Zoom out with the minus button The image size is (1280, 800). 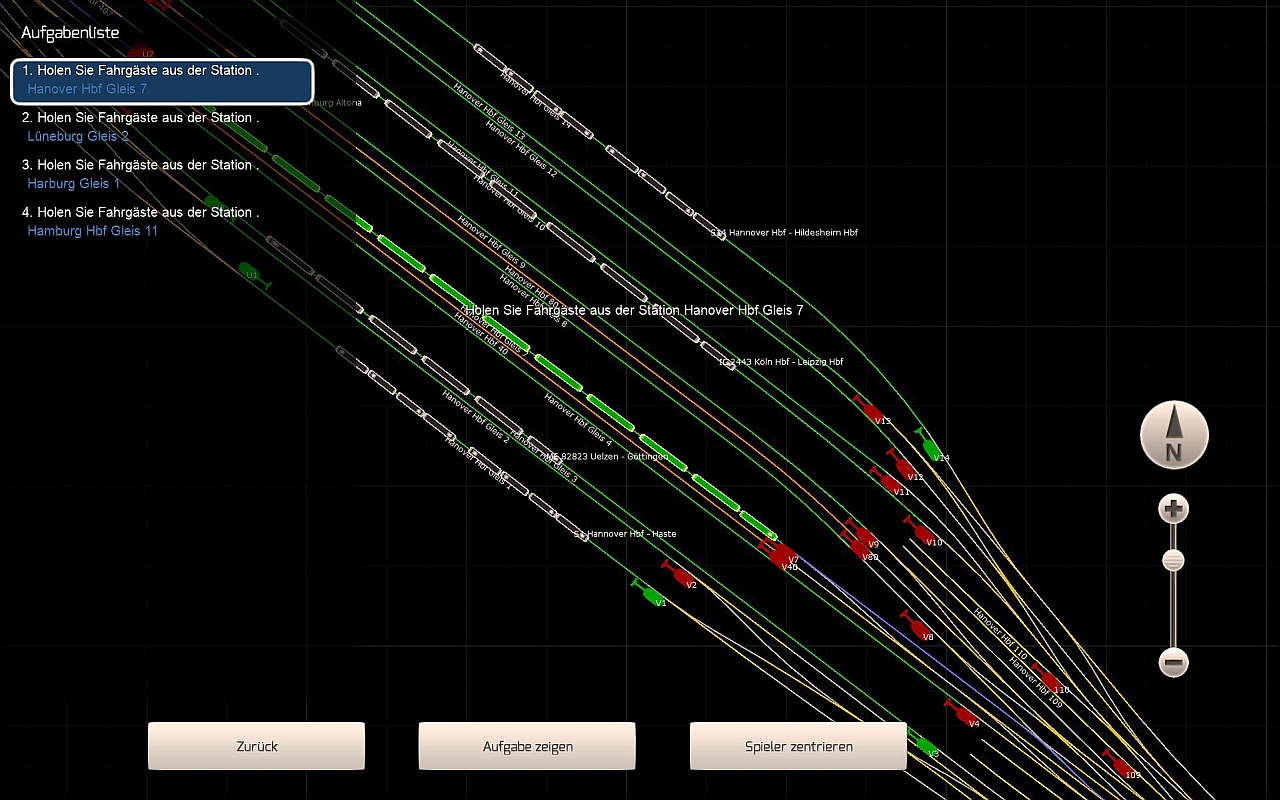click(x=1174, y=662)
